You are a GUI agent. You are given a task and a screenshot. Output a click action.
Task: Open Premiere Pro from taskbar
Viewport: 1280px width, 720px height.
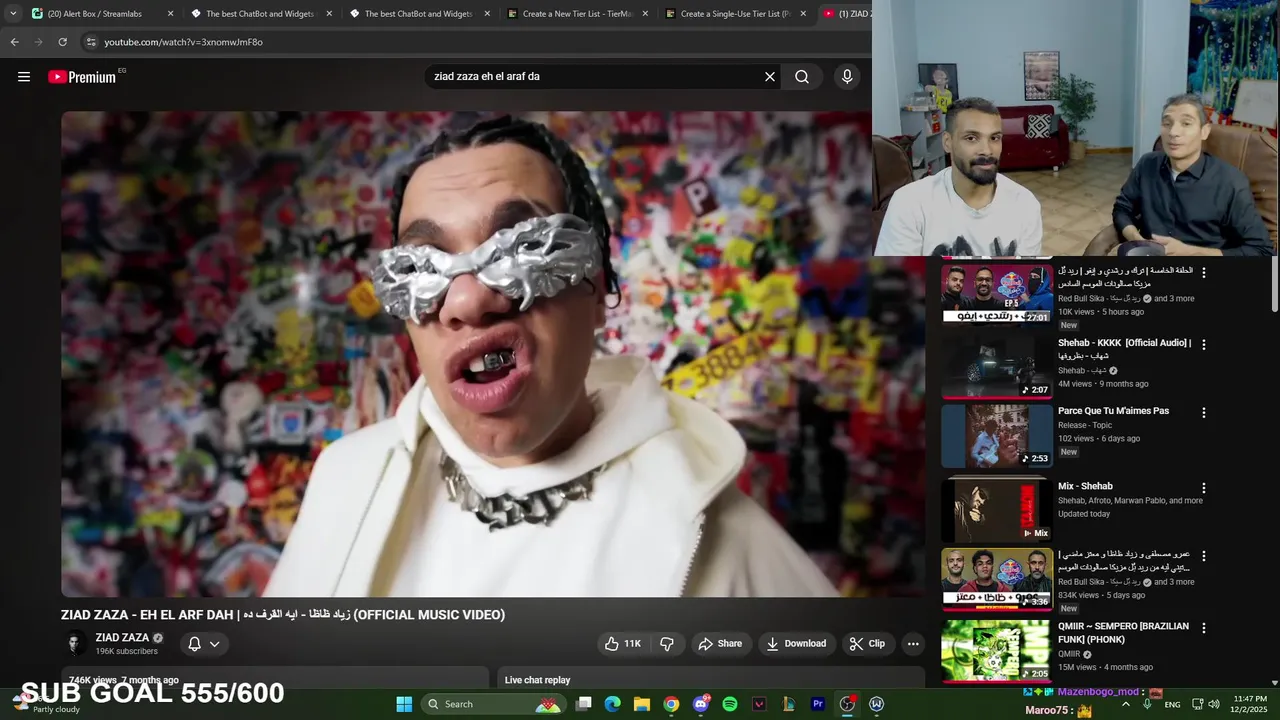click(x=818, y=704)
